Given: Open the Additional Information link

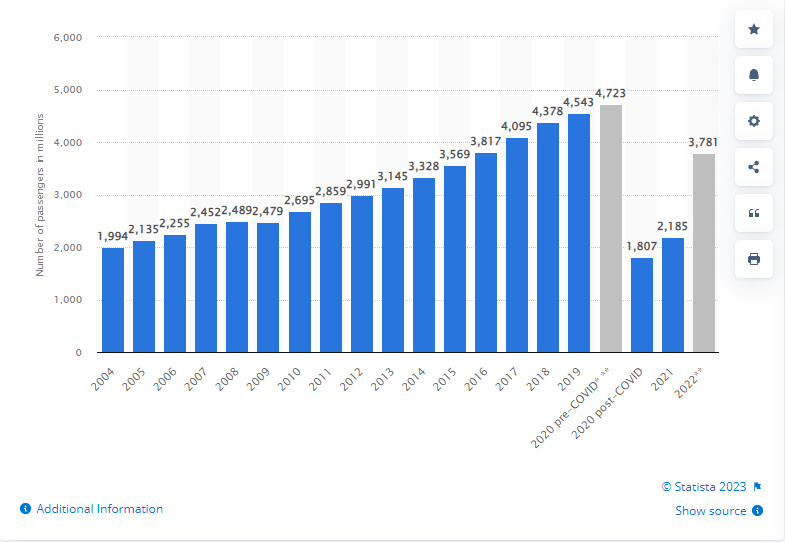Looking at the screenshot, I should tap(100, 509).
